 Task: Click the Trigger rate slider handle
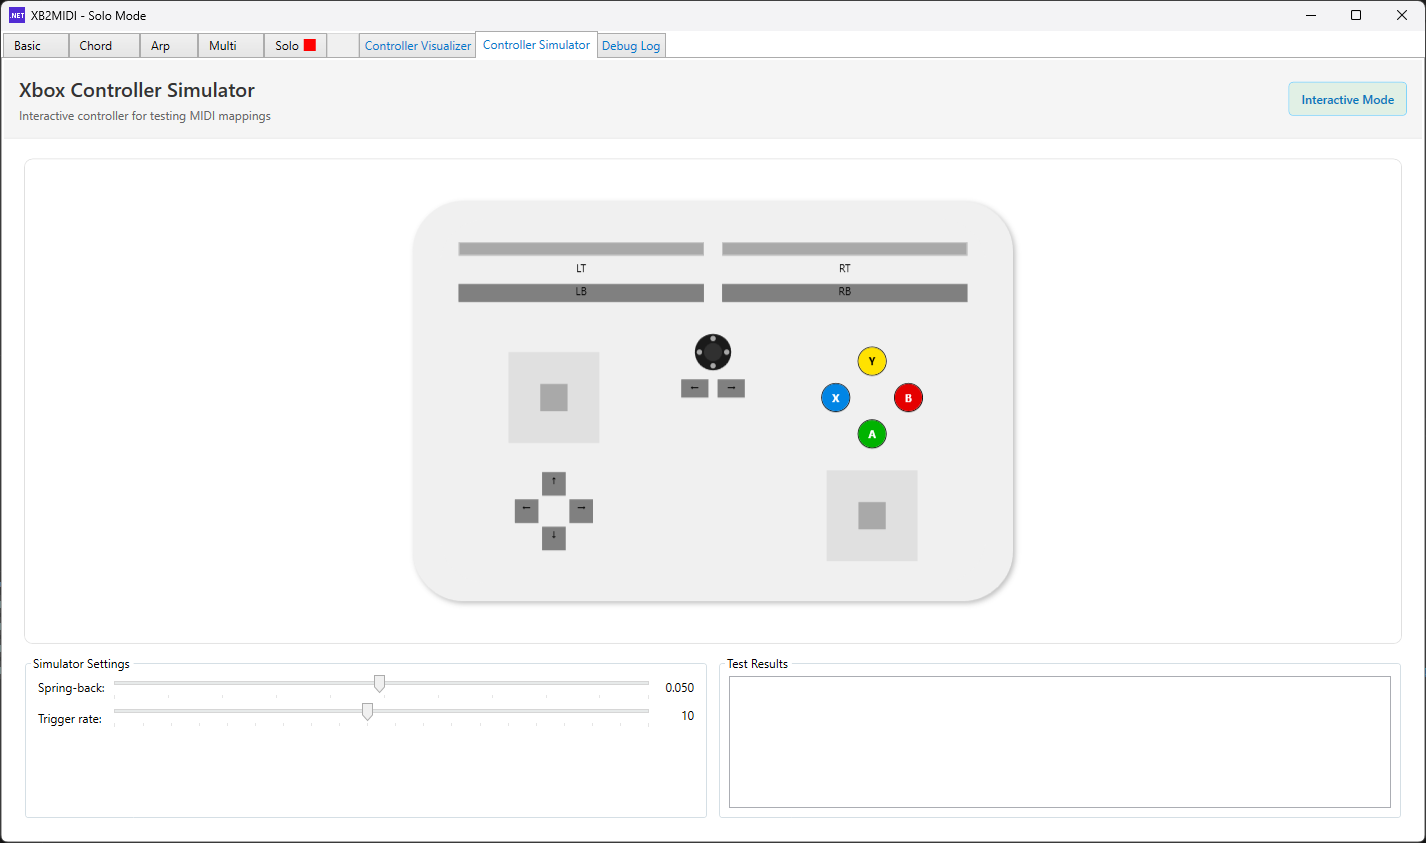[x=367, y=711]
